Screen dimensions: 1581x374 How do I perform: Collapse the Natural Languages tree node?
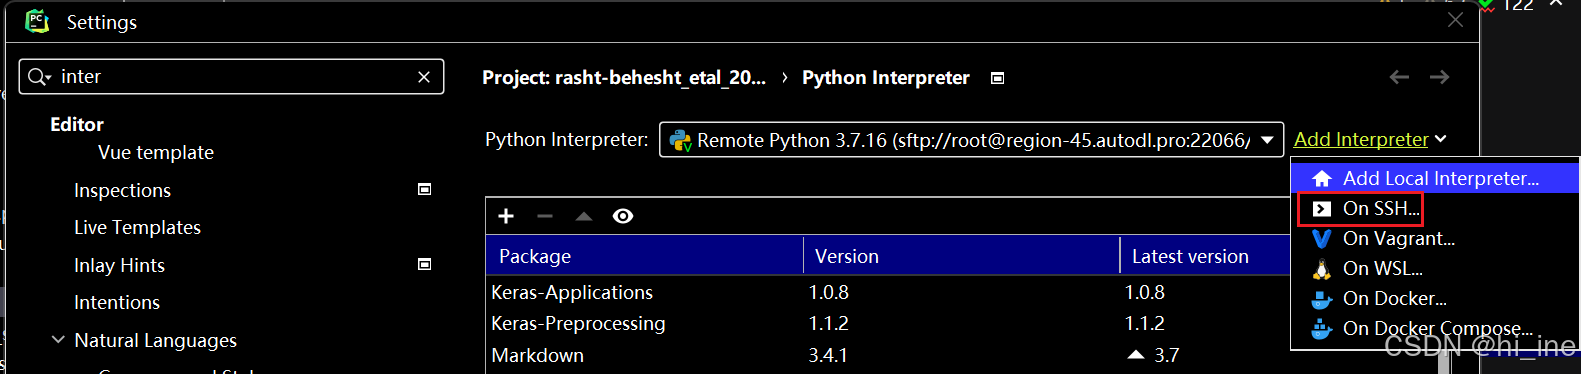58,340
